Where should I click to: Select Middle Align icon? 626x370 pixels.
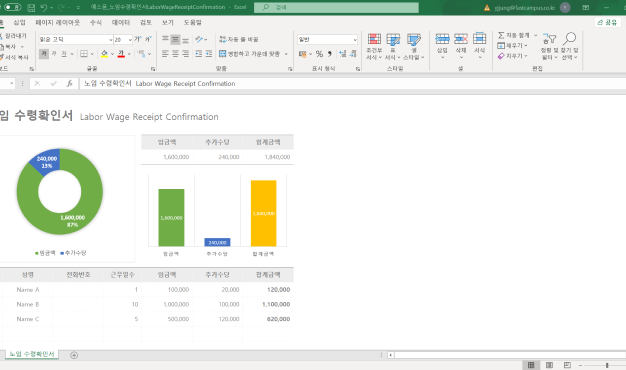[x=175, y=39]
